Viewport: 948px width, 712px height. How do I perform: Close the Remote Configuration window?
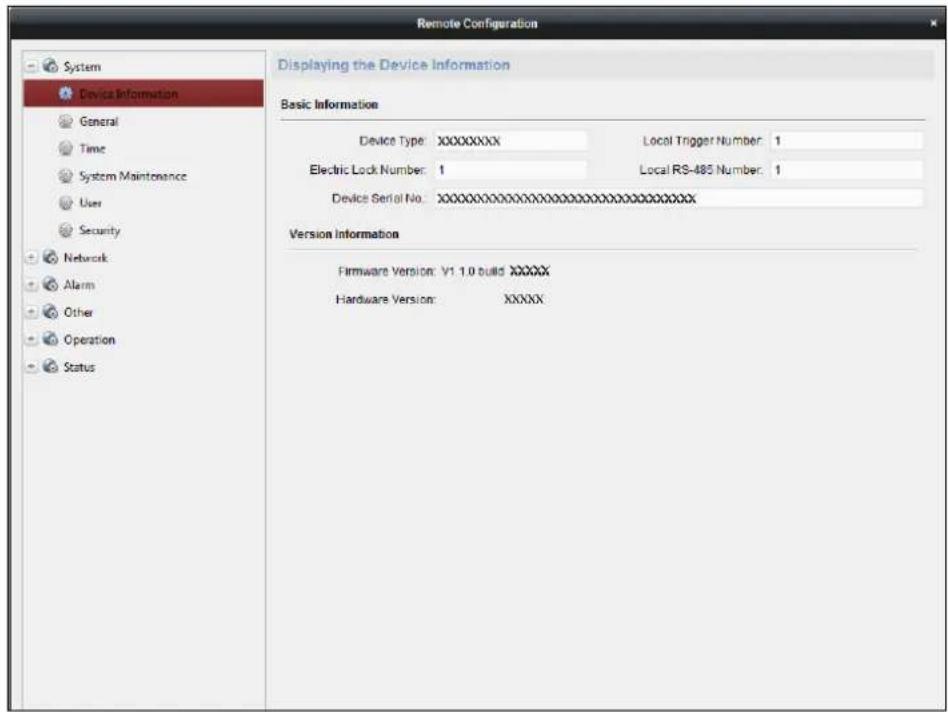point(933,23)
